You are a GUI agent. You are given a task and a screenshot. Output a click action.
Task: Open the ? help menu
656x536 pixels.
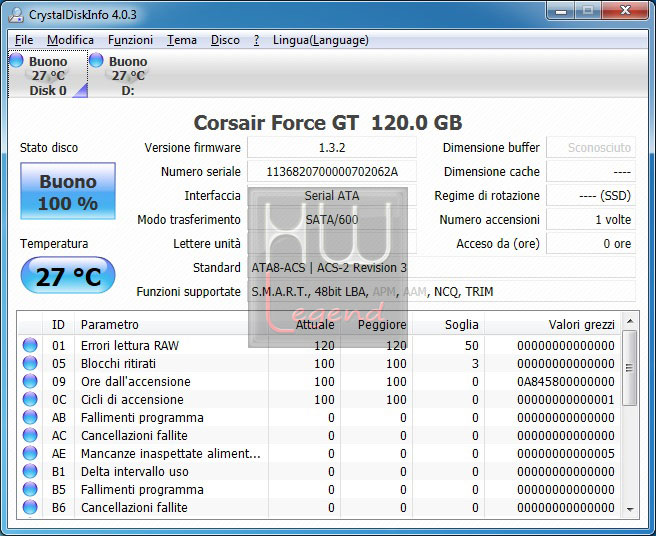click(256, 40)
